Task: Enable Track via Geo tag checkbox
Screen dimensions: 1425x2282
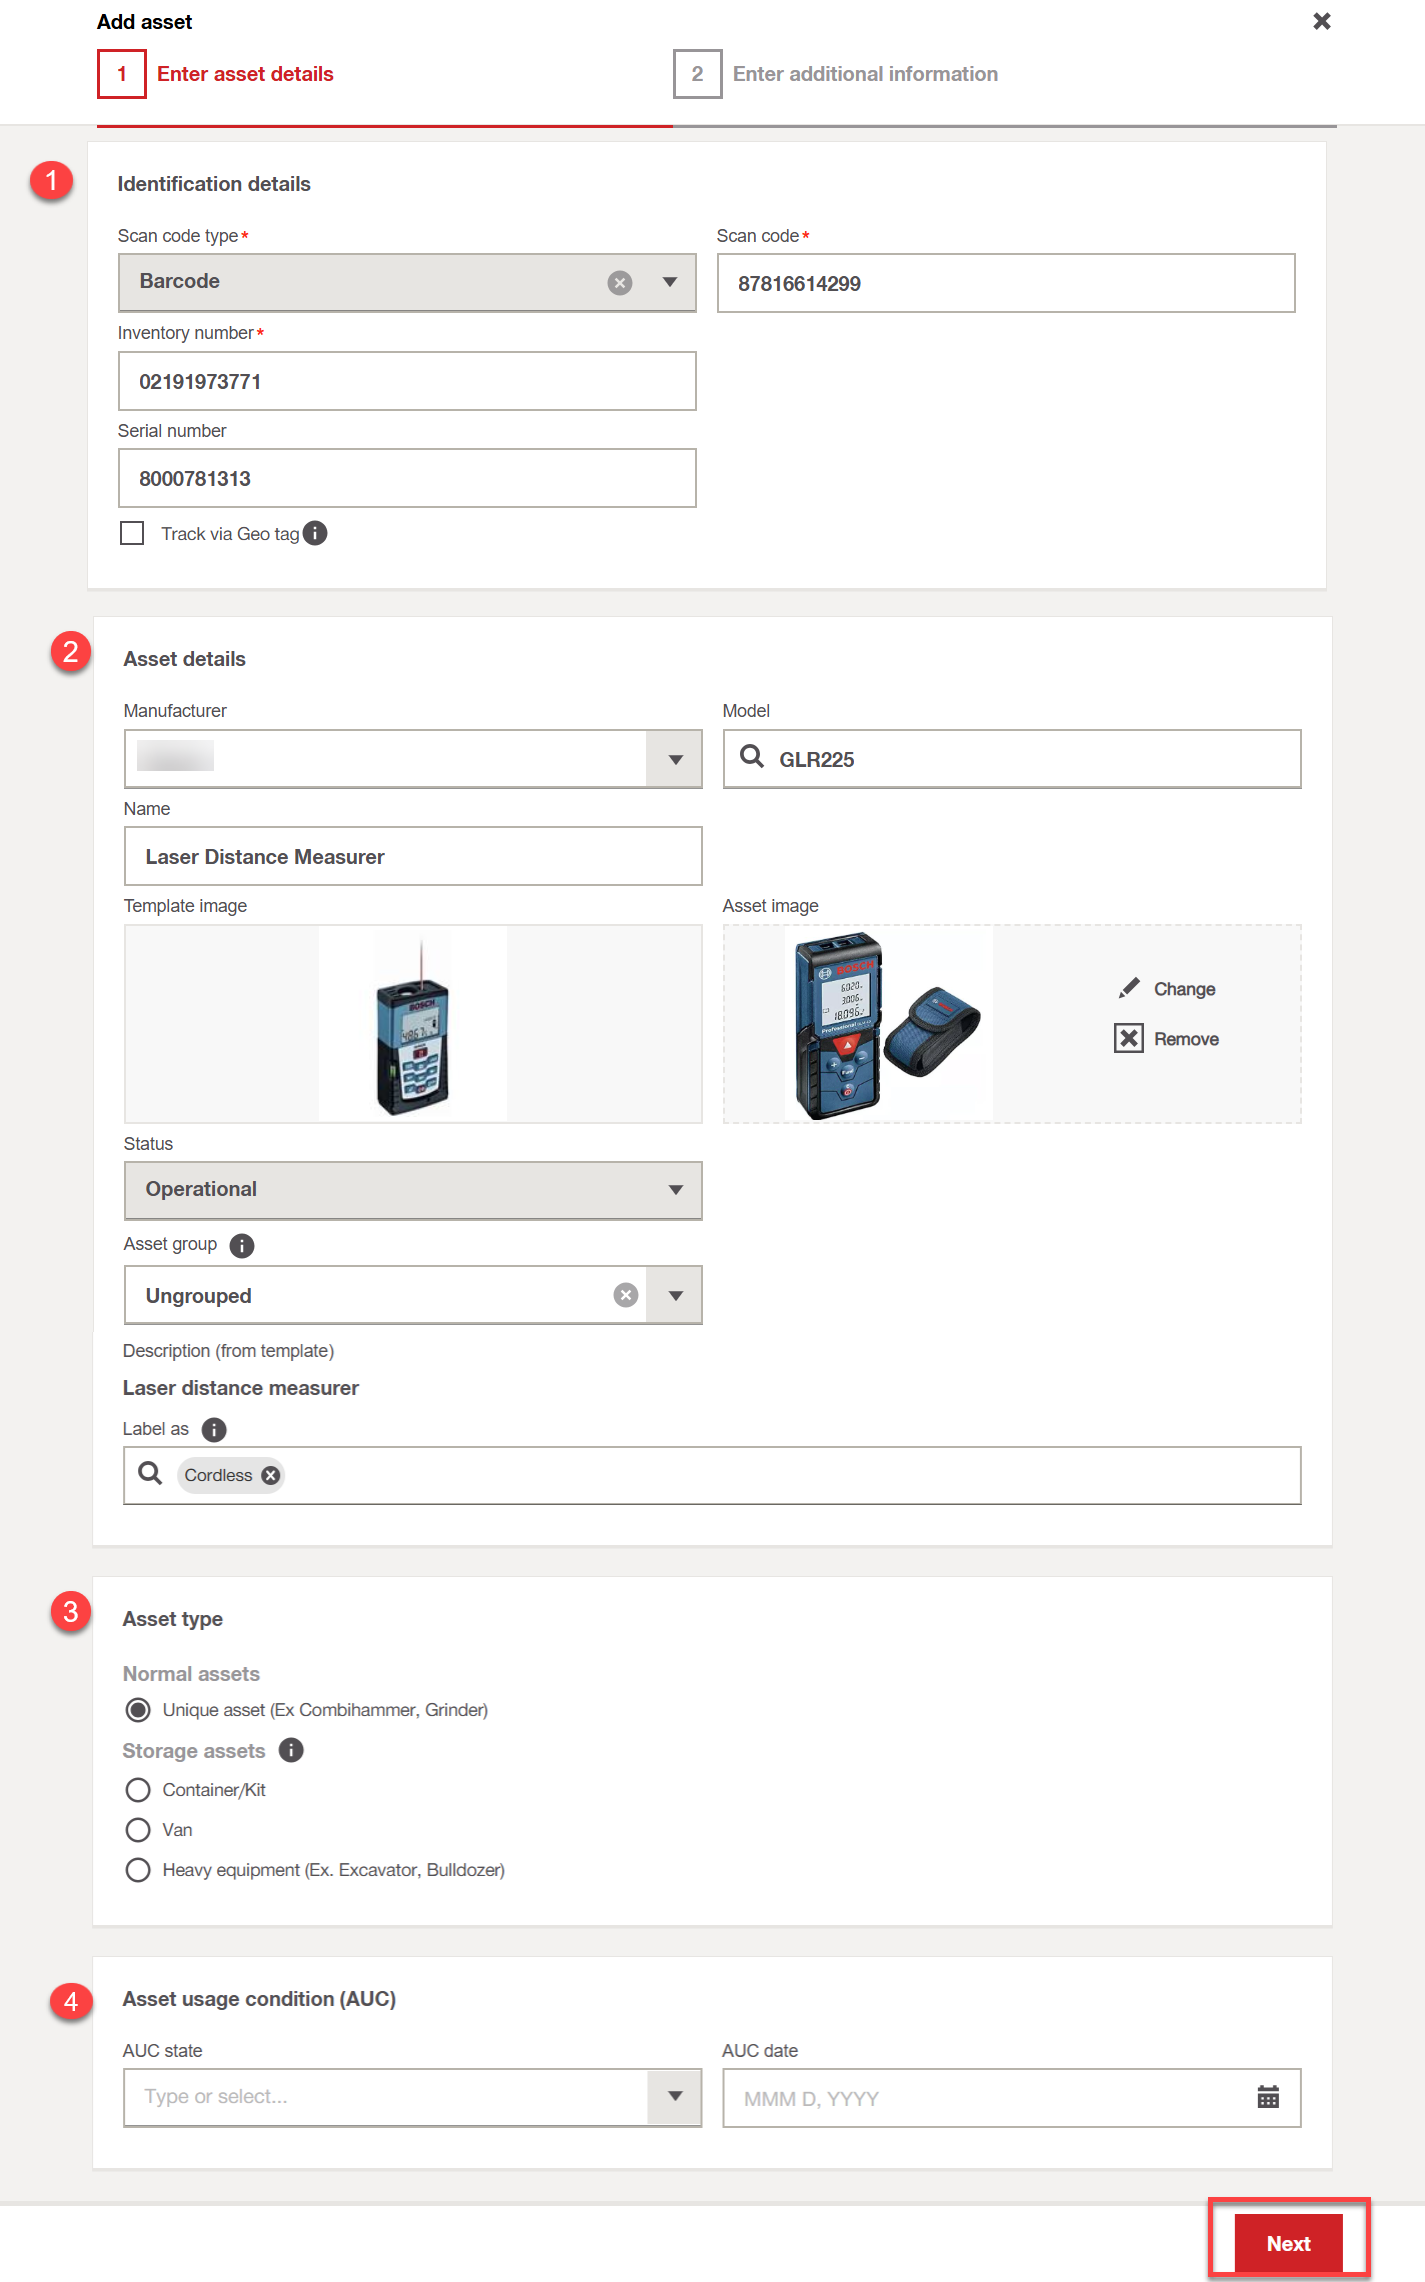Action: click(x=132, y=533)
